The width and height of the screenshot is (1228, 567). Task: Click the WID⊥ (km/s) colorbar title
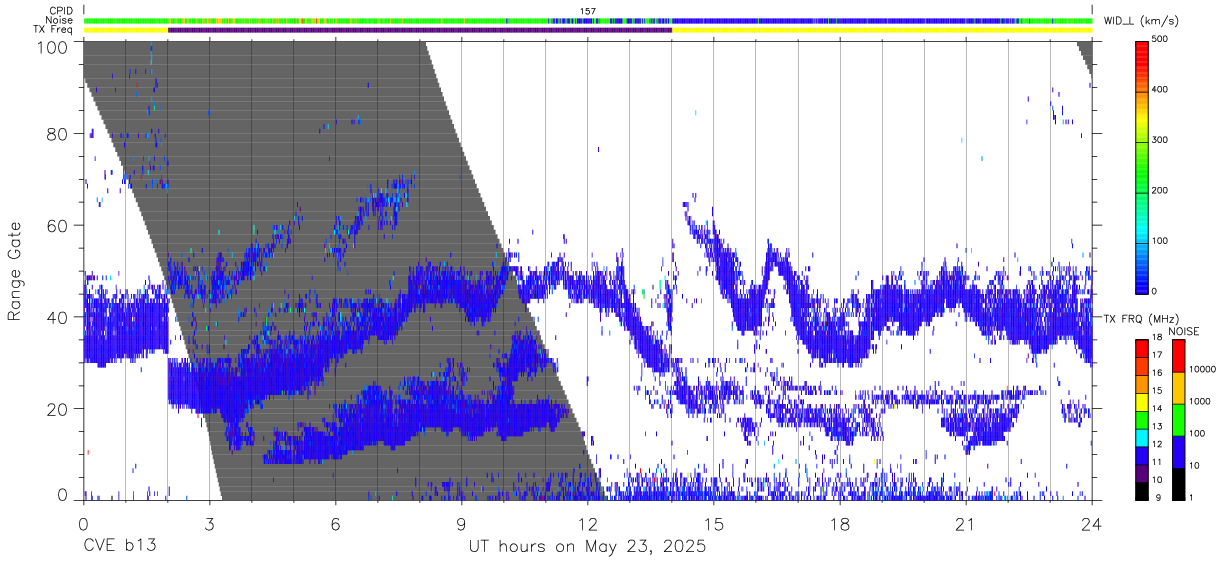click(1142, 21)
